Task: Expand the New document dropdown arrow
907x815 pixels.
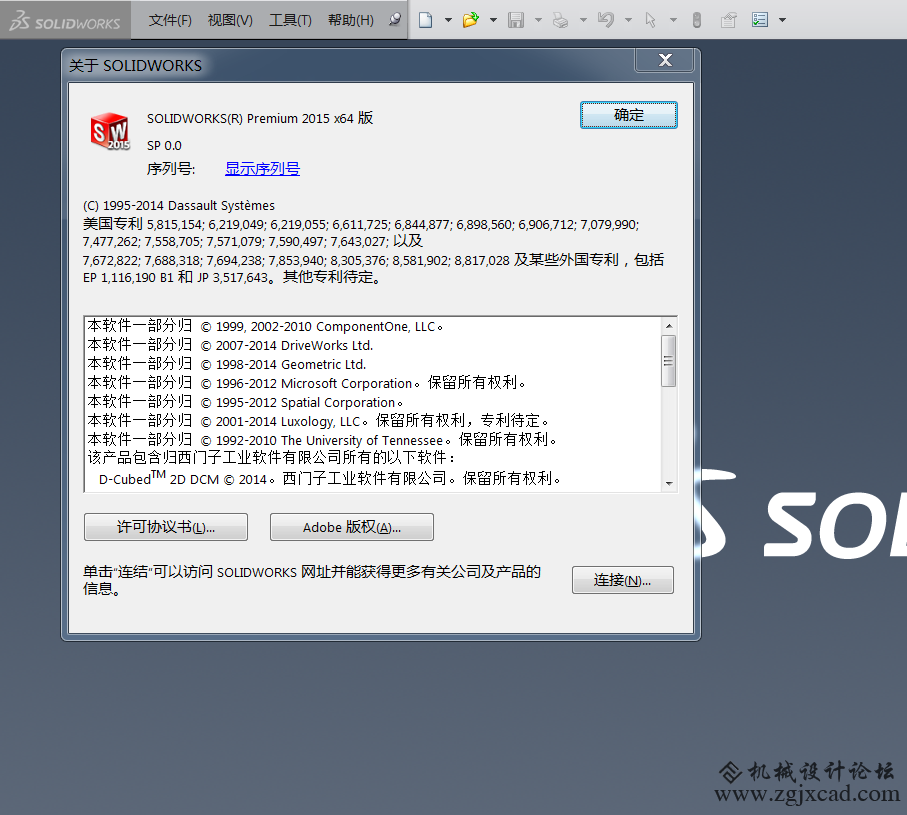Action: [448, 20]
